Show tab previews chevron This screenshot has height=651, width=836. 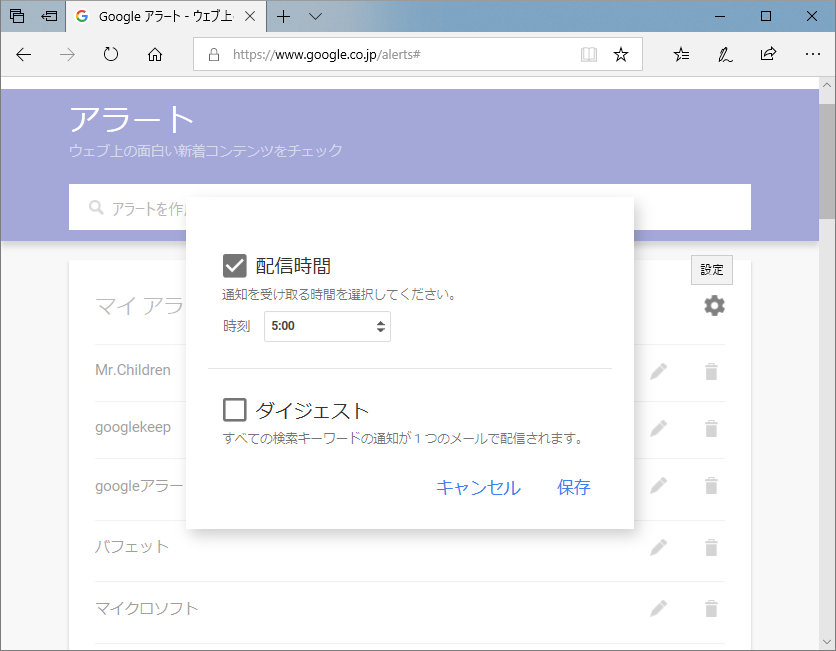pyautogui.click(x=315, y=17)
